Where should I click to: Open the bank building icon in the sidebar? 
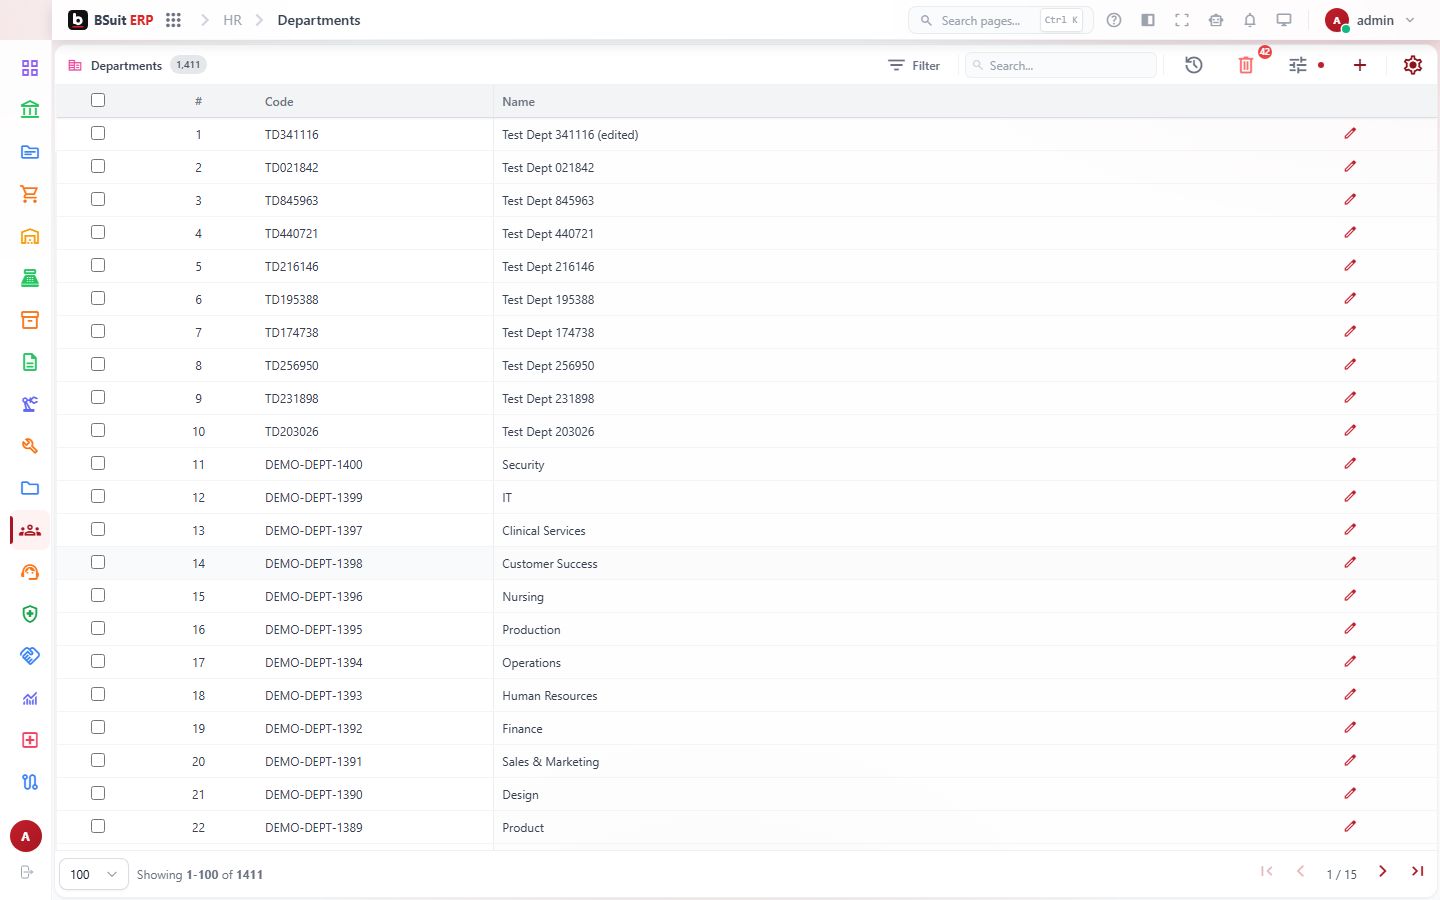tap(30, 110)
